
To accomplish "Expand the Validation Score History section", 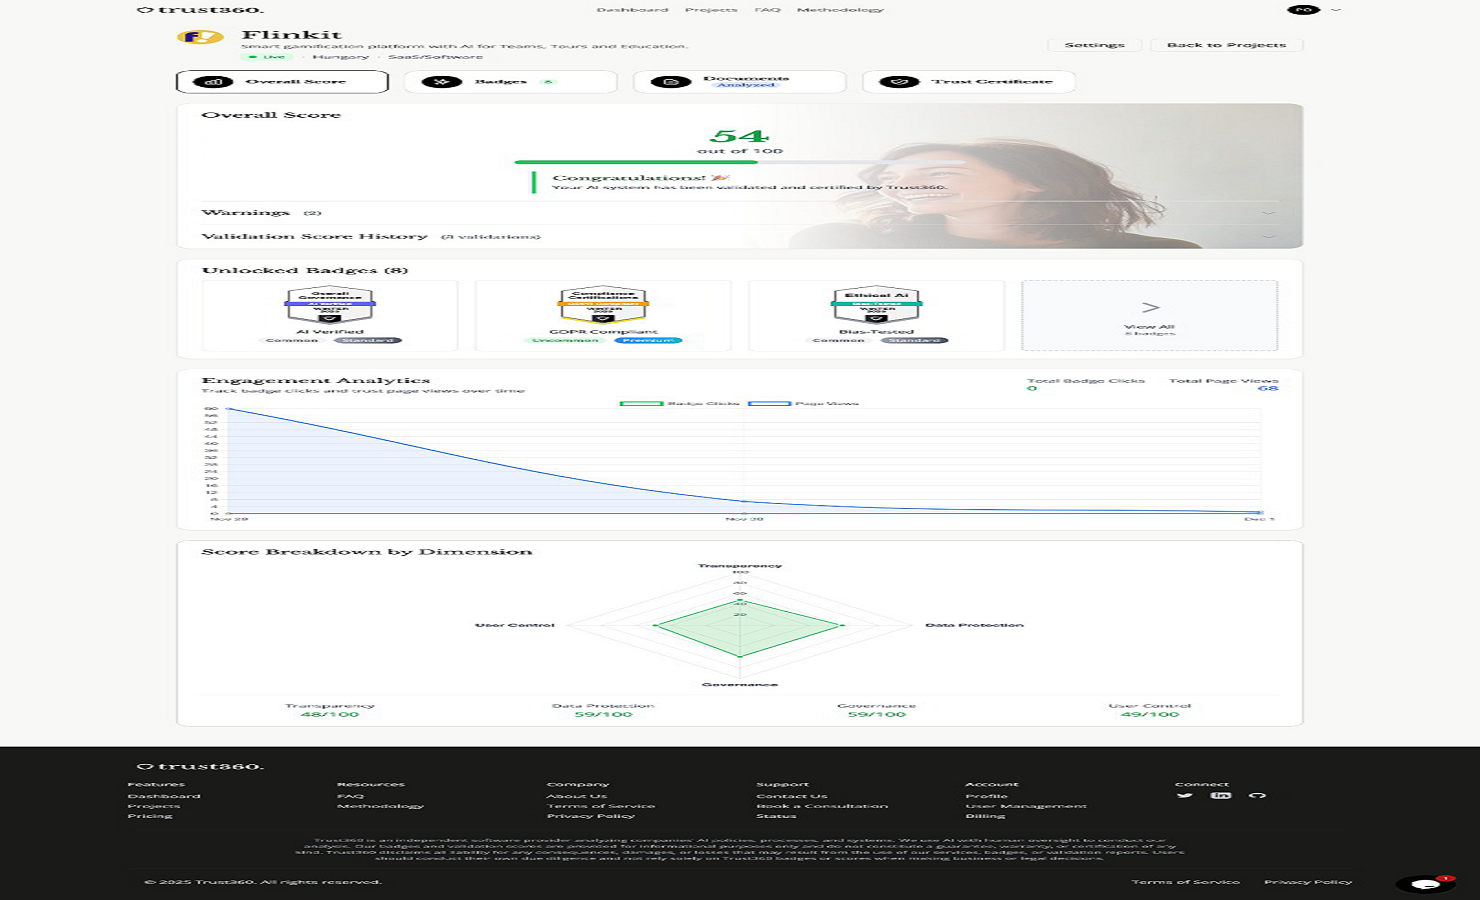I will click(x=1268, y=237).
